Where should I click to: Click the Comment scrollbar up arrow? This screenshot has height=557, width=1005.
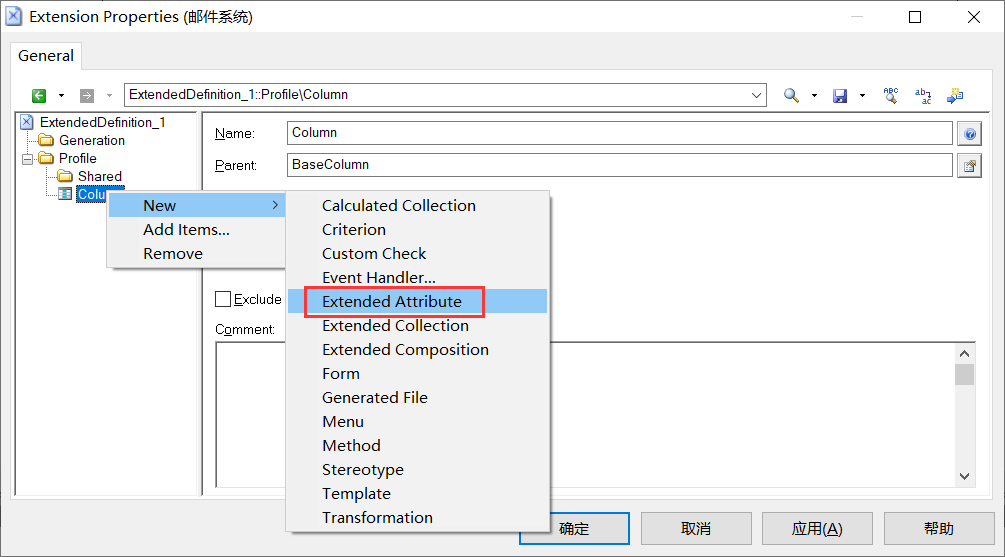964,353
